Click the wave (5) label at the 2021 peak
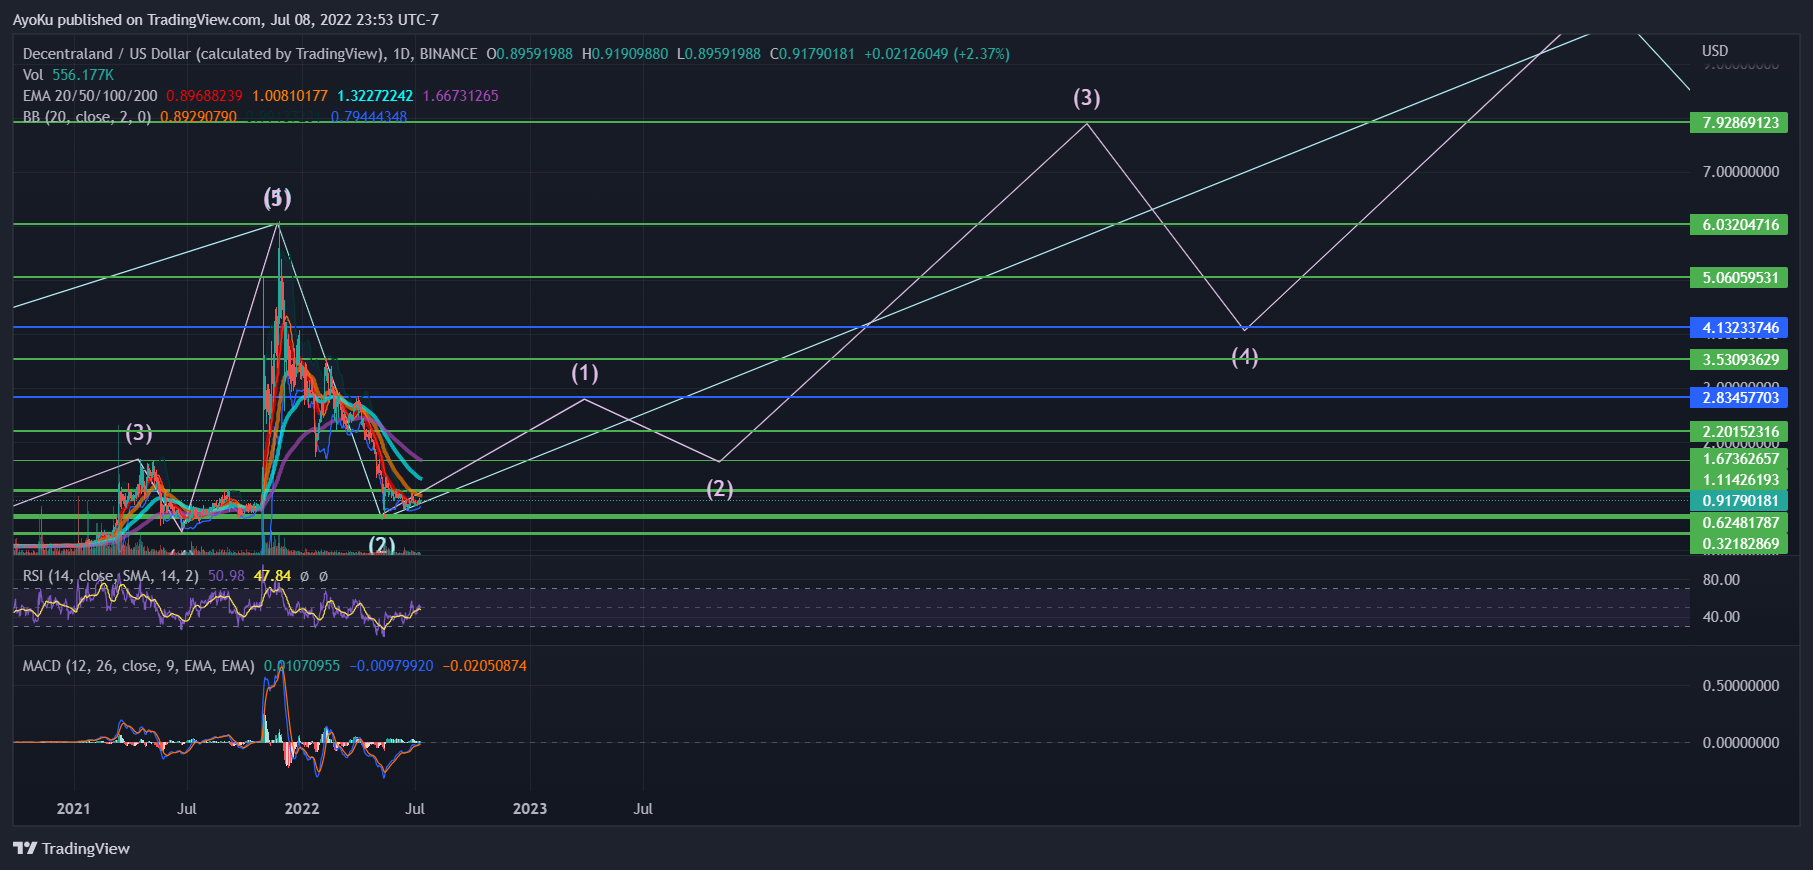 pos(278,198)
